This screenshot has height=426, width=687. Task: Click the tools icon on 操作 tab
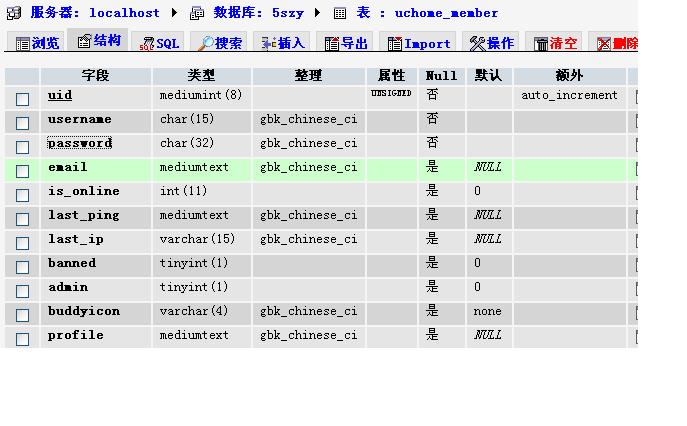pos(478,44)
